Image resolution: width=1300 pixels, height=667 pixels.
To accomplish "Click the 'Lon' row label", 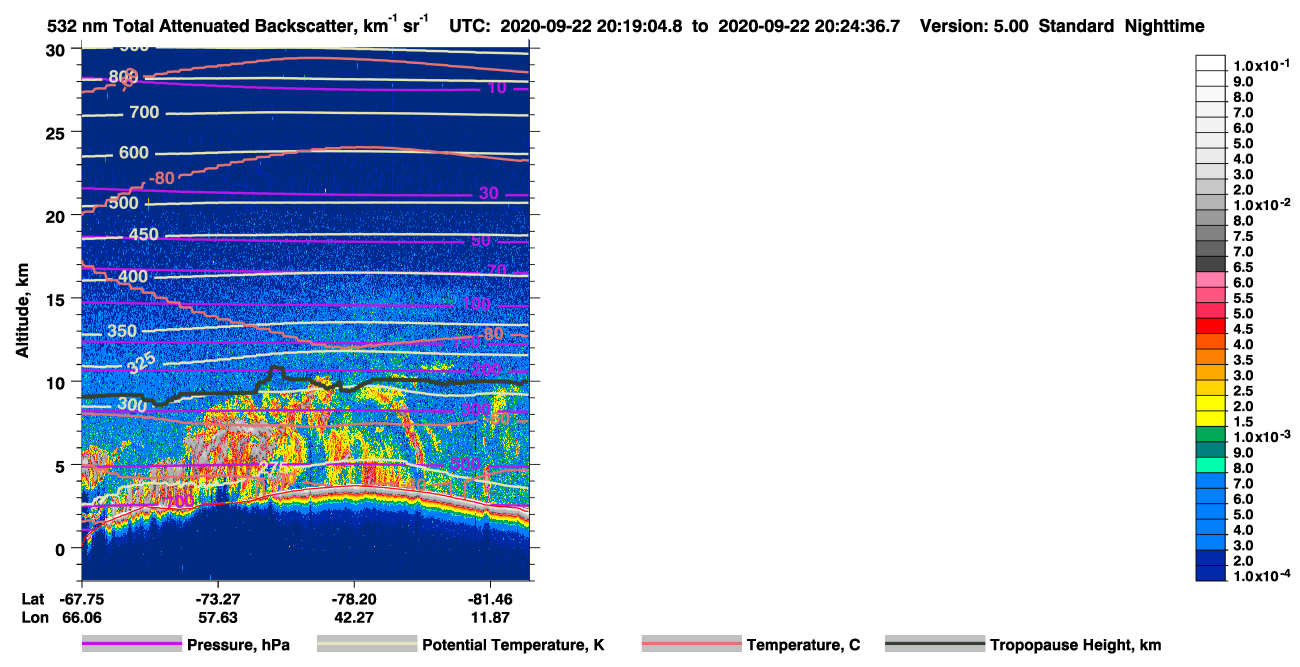I will (34, 618).
